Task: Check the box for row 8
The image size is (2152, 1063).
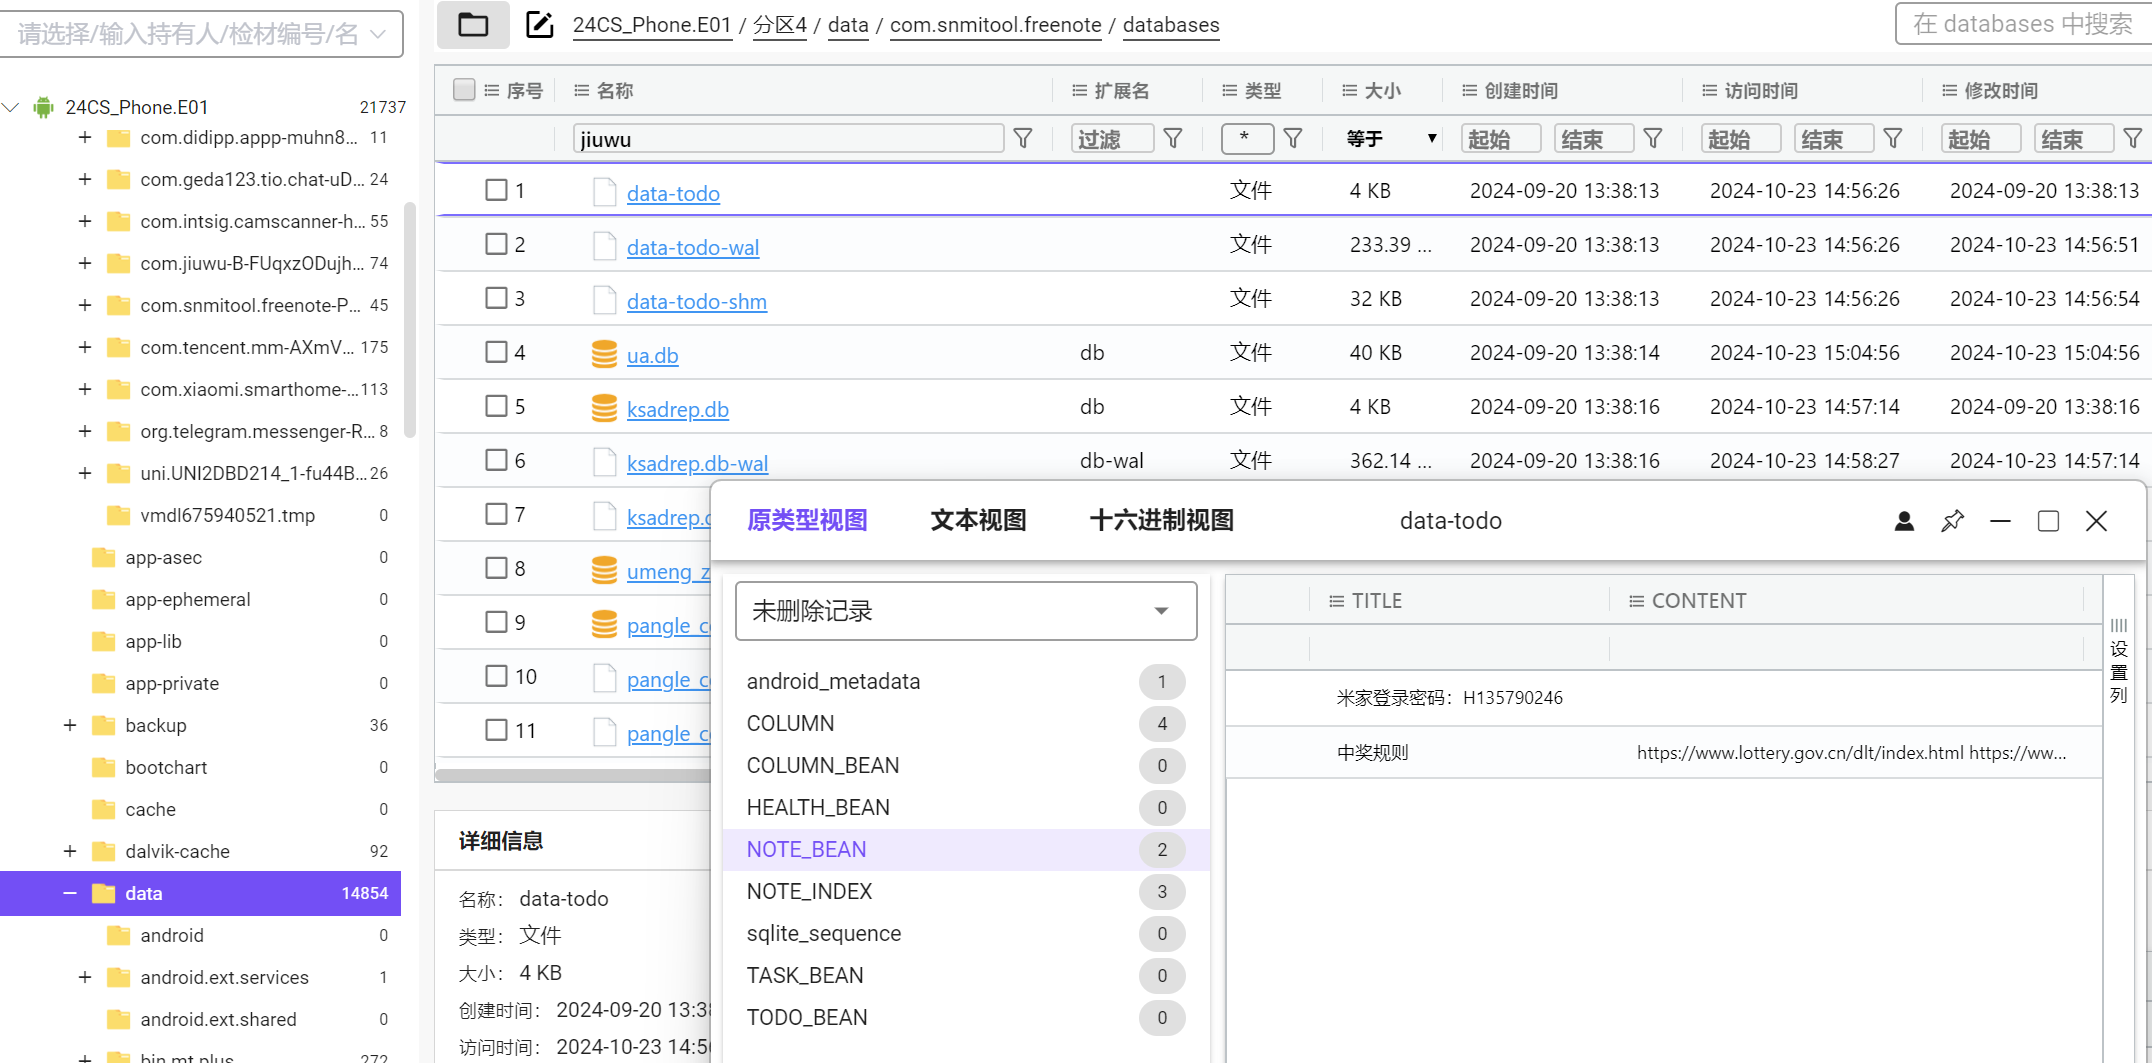Action: click(x=496, y=568)
